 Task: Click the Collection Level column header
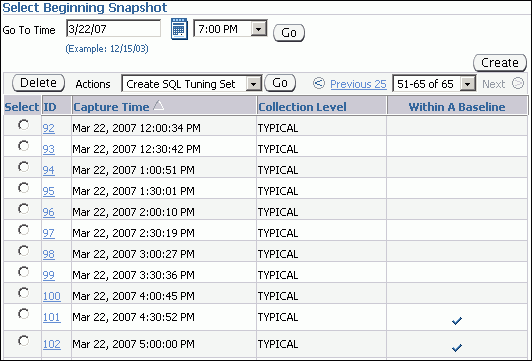[x=302, y=107]
